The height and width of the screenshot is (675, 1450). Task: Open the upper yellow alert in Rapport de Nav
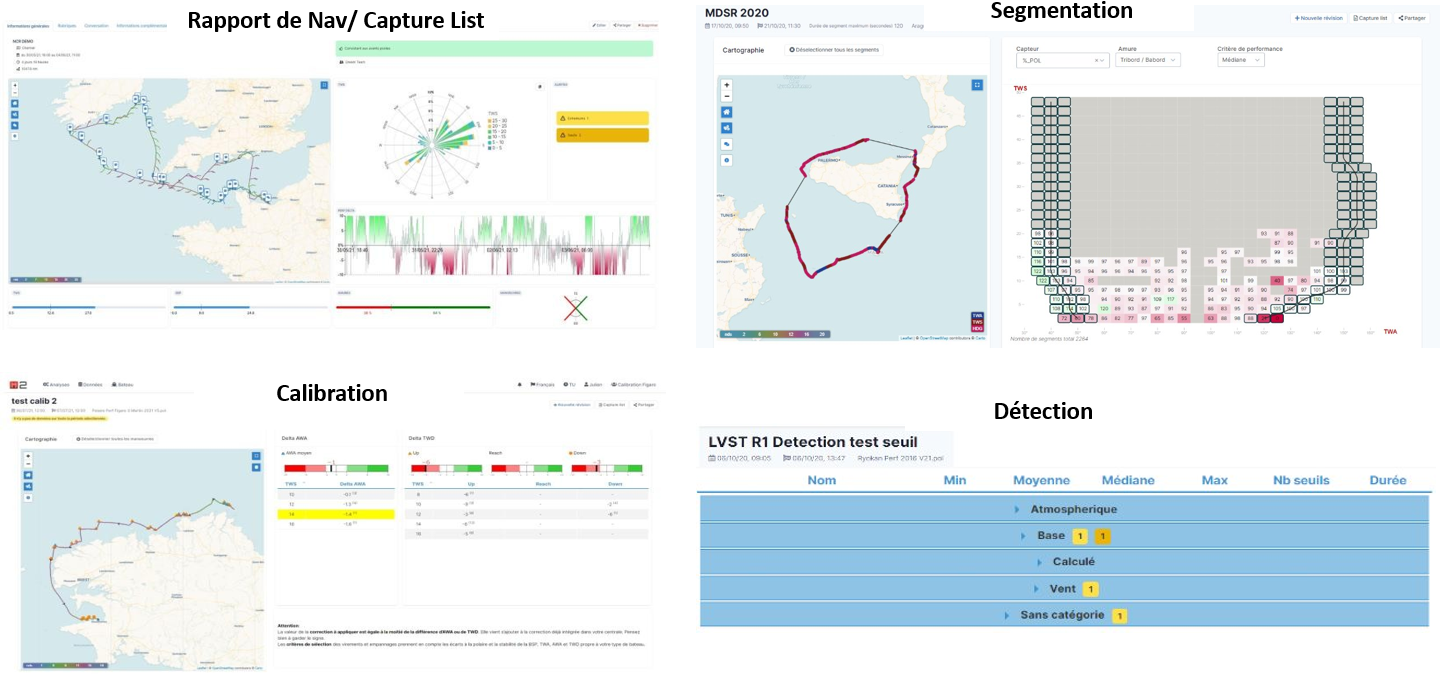pyautogui.click(x=602, y=118)
